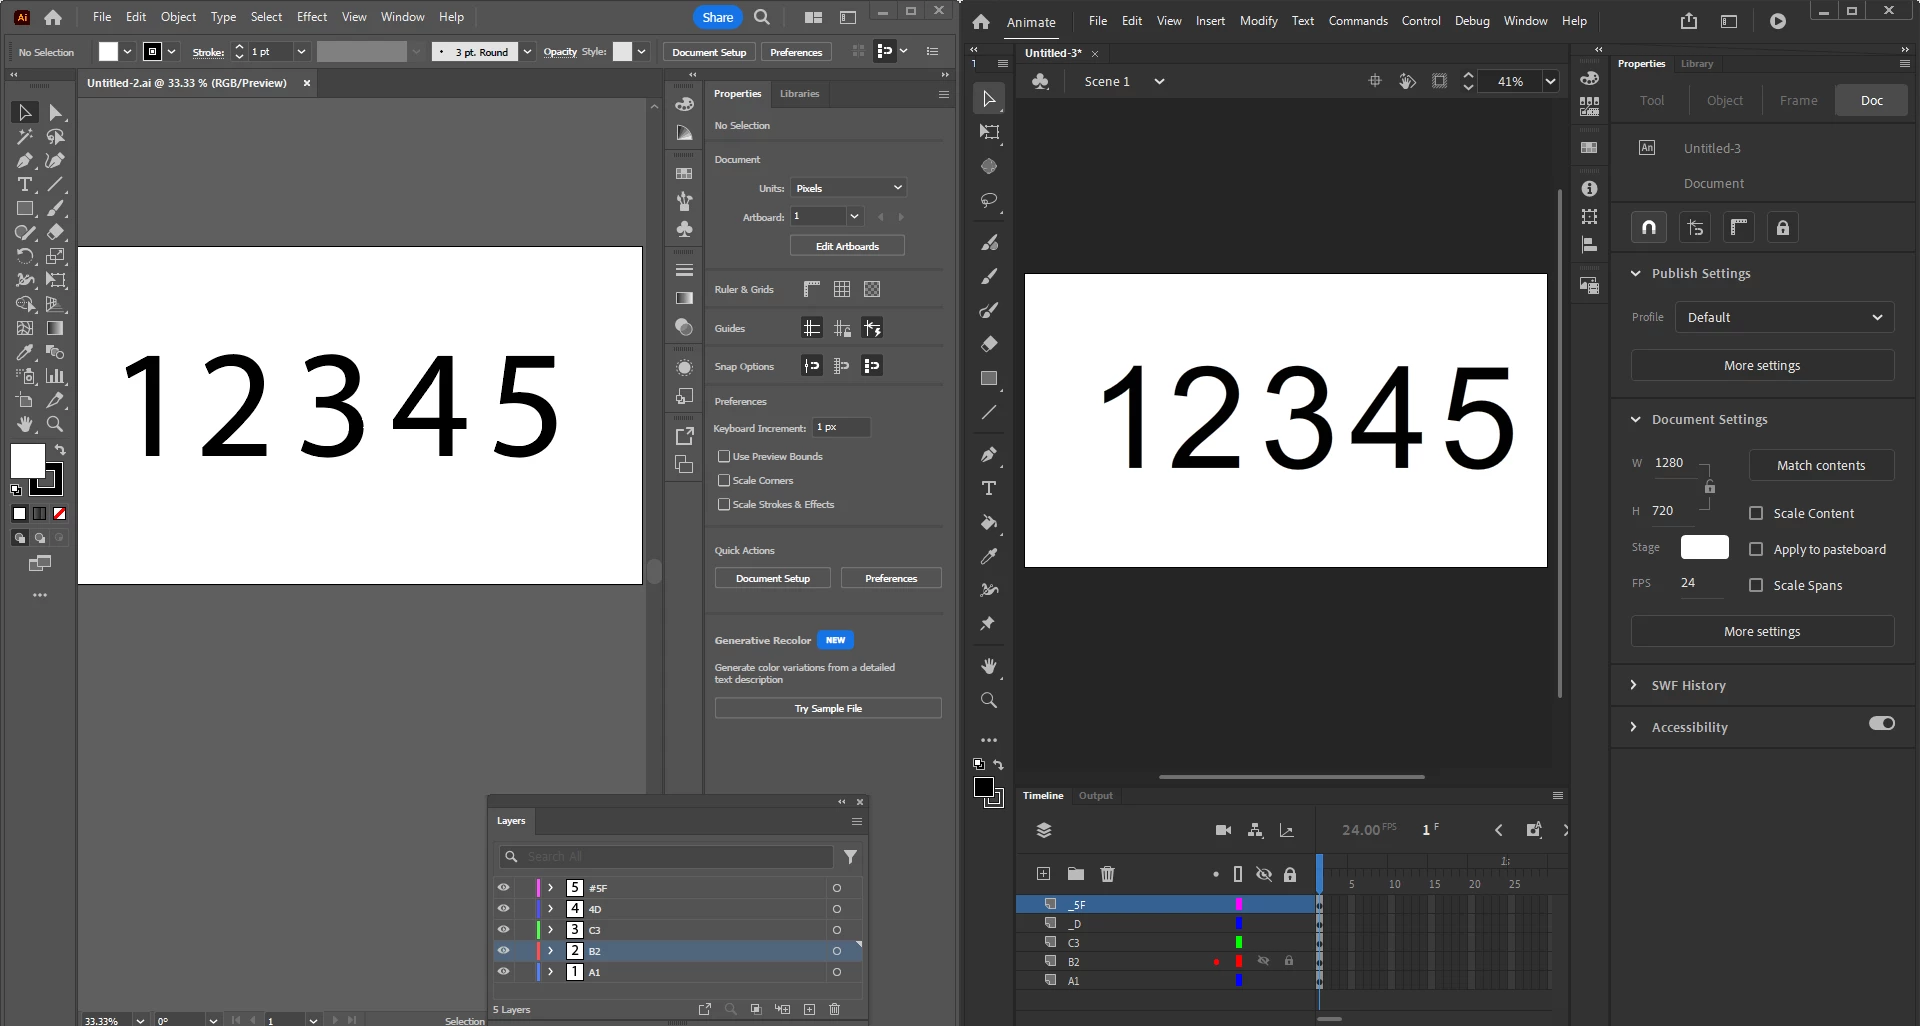Click the Search All field in Layers
This screenshot has width=1920, height=1026.
pyautogui.click(x=666, y=857)
